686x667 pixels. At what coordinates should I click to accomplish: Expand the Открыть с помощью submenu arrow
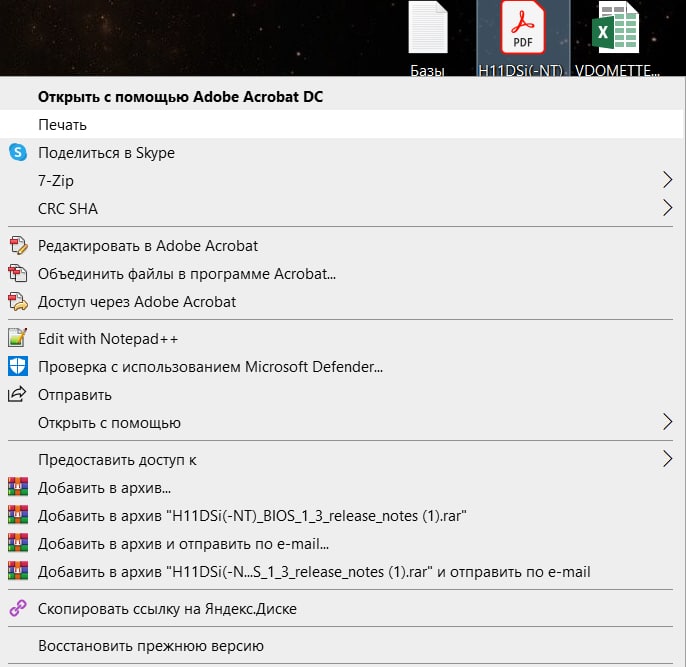667,422
